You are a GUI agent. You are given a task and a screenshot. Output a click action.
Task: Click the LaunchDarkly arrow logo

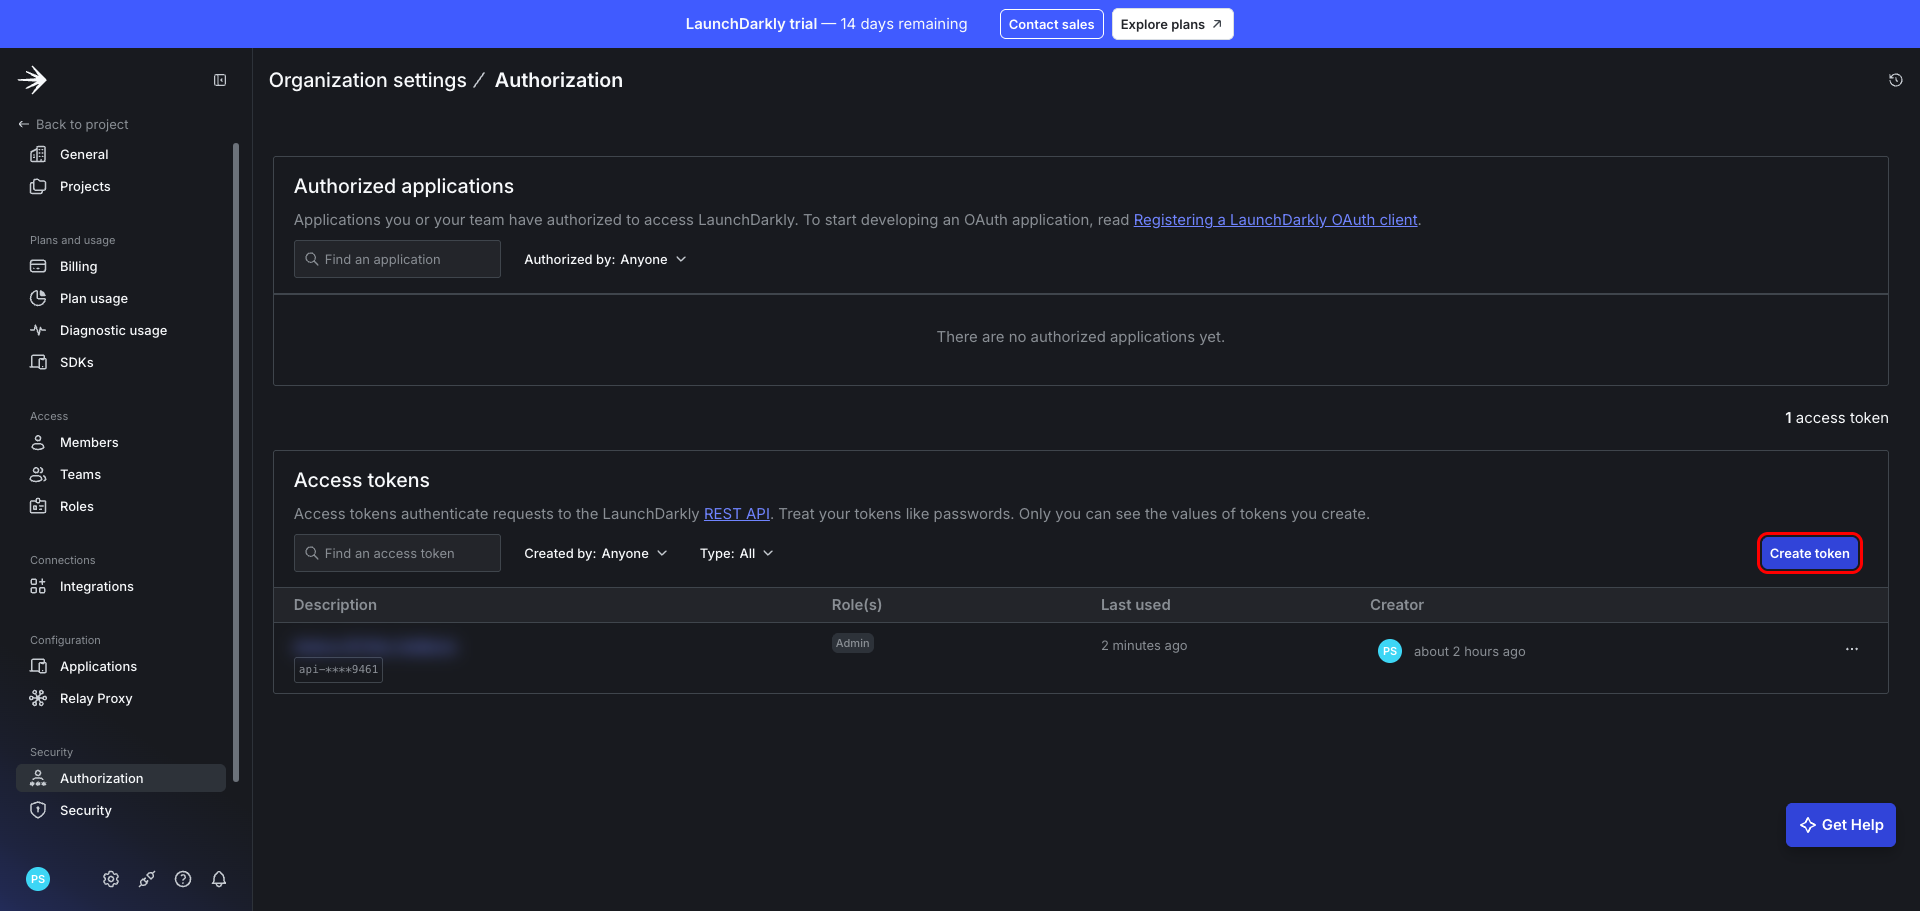33,80
